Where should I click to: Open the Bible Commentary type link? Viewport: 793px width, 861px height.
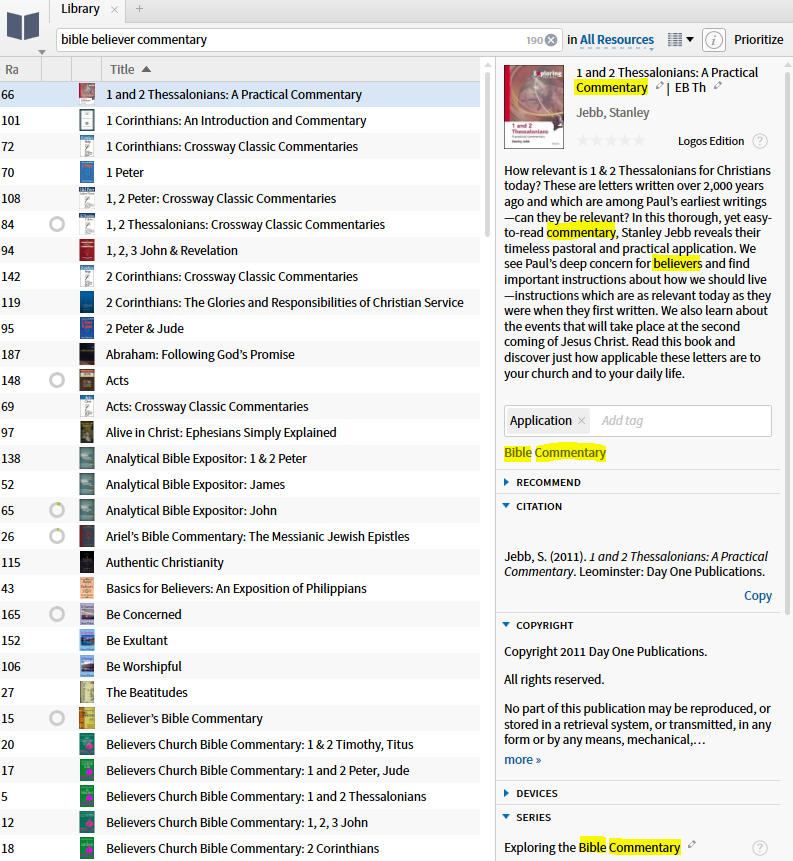(x=555, y=452)
